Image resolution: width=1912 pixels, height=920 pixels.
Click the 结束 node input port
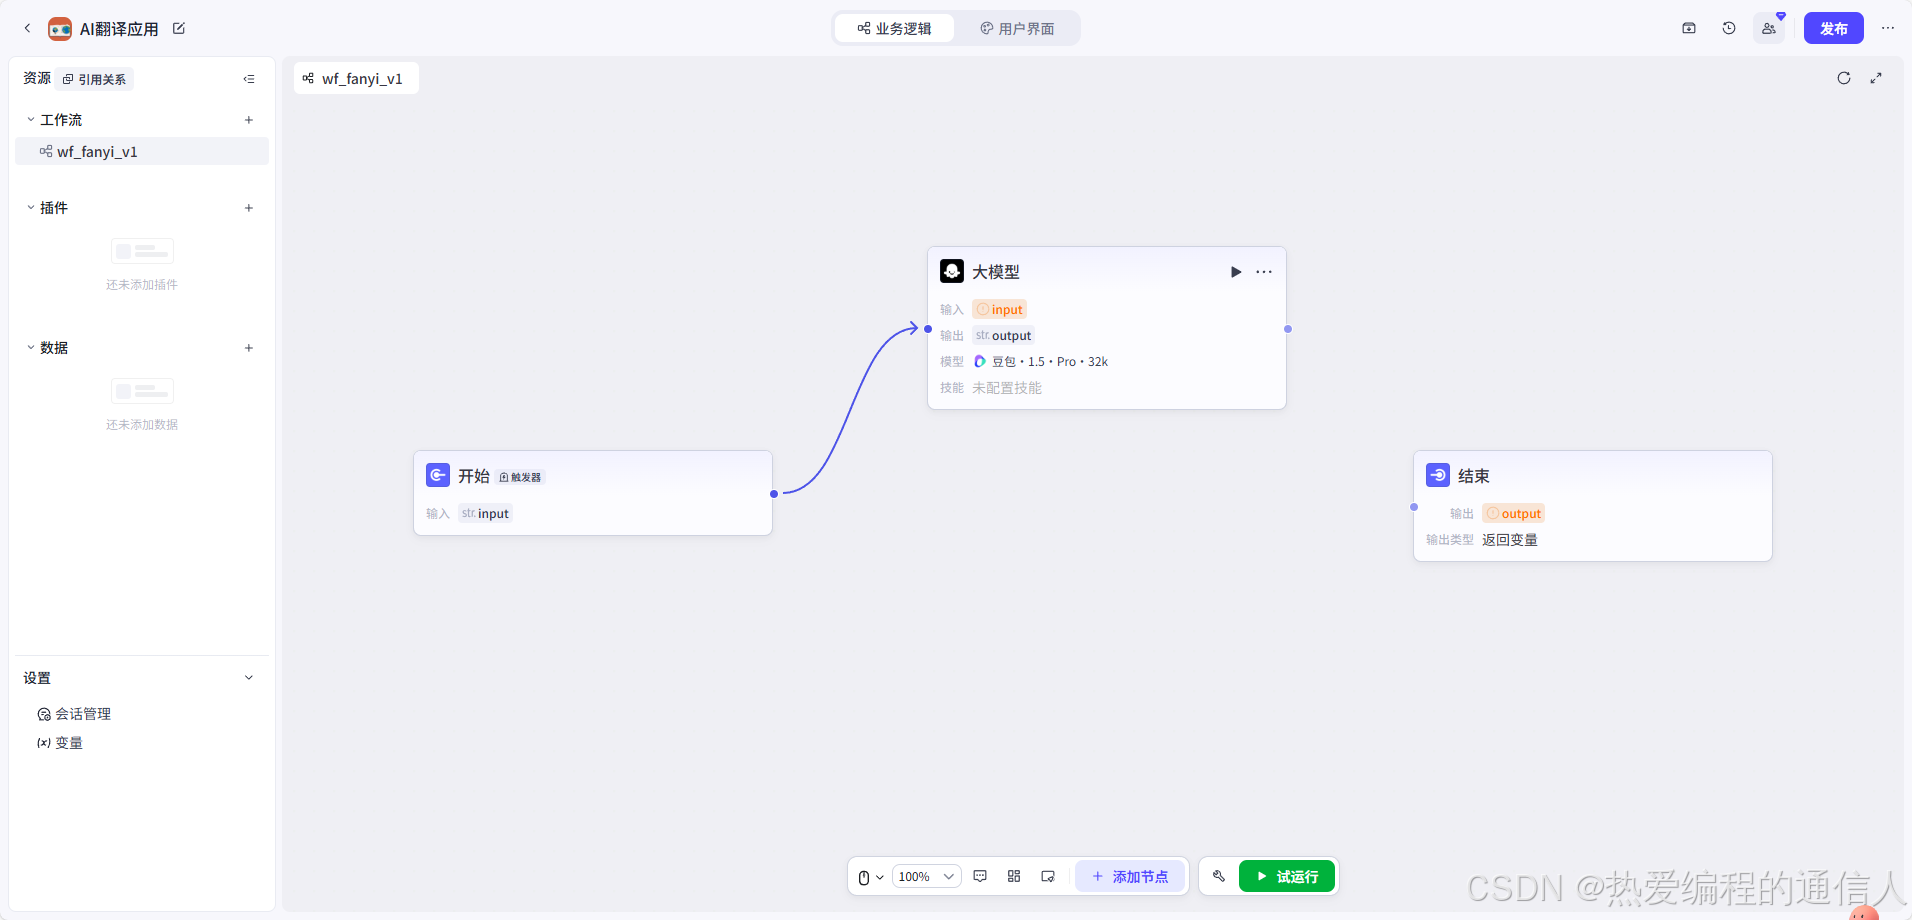(1414, 507)
